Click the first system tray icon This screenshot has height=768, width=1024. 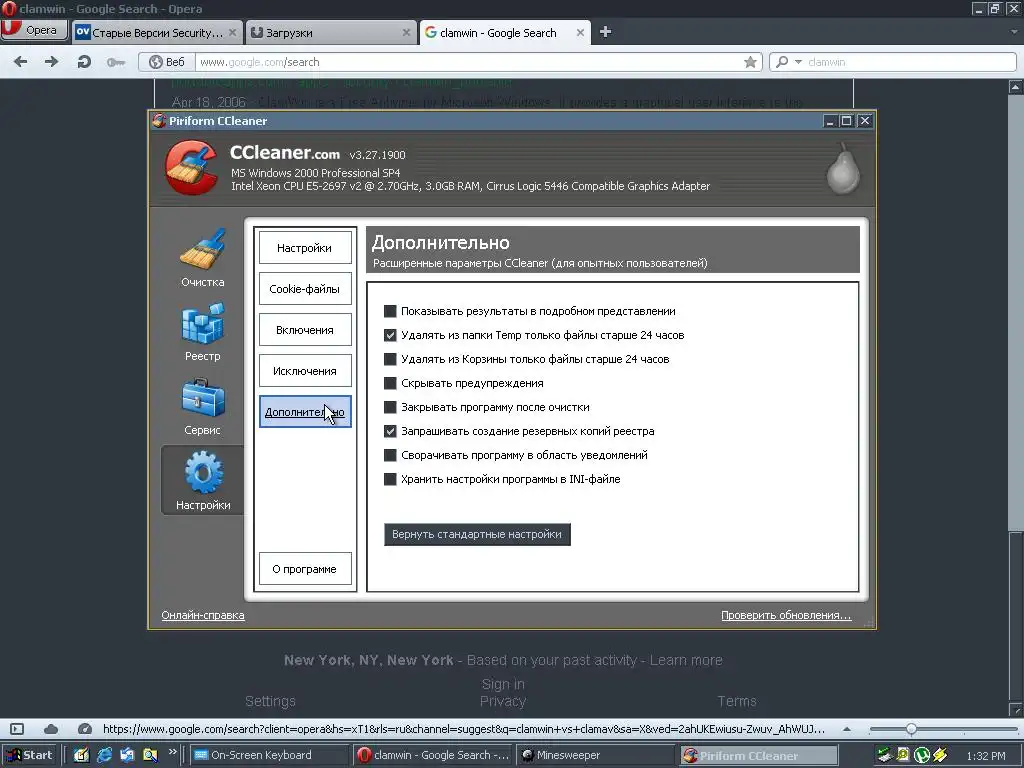[x=884, y=755]
